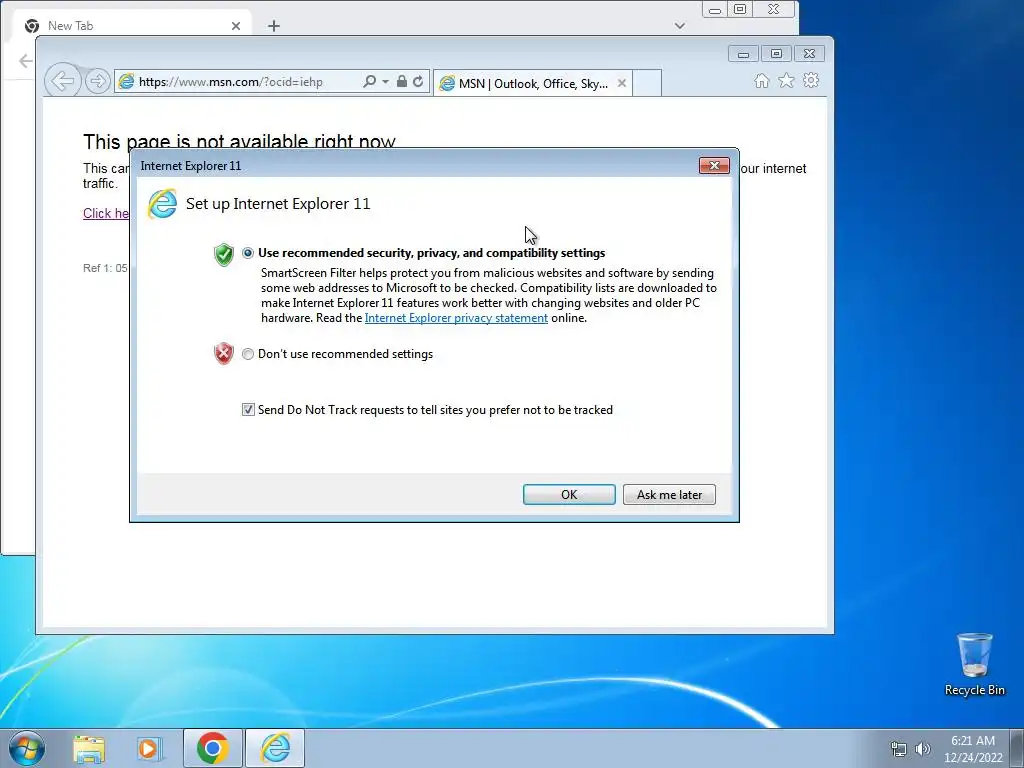Choose Ask me later button

click(x=669, y=494)
